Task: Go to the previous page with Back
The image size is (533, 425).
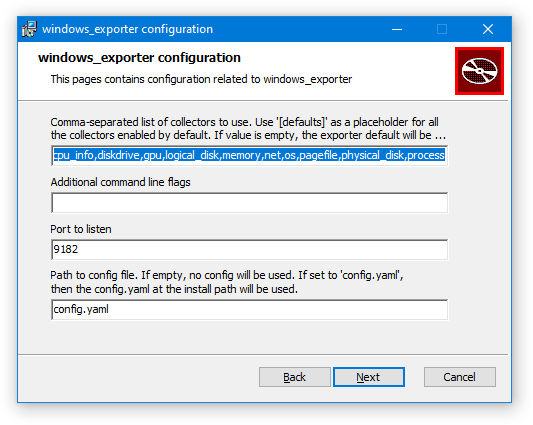Action: (295, 377)
